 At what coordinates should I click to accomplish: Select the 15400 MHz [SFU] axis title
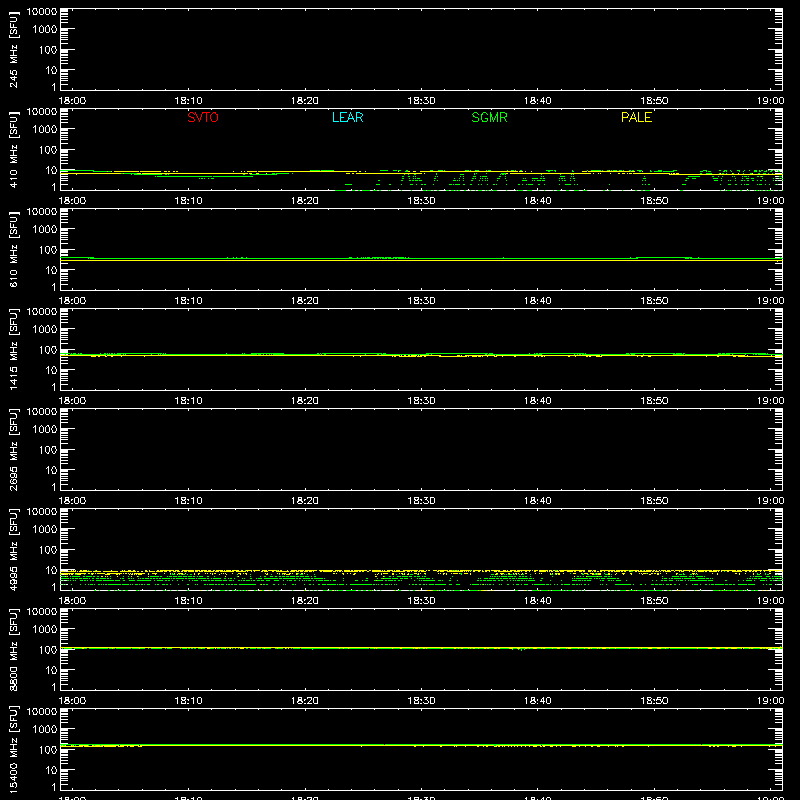[x=13, y=749]
